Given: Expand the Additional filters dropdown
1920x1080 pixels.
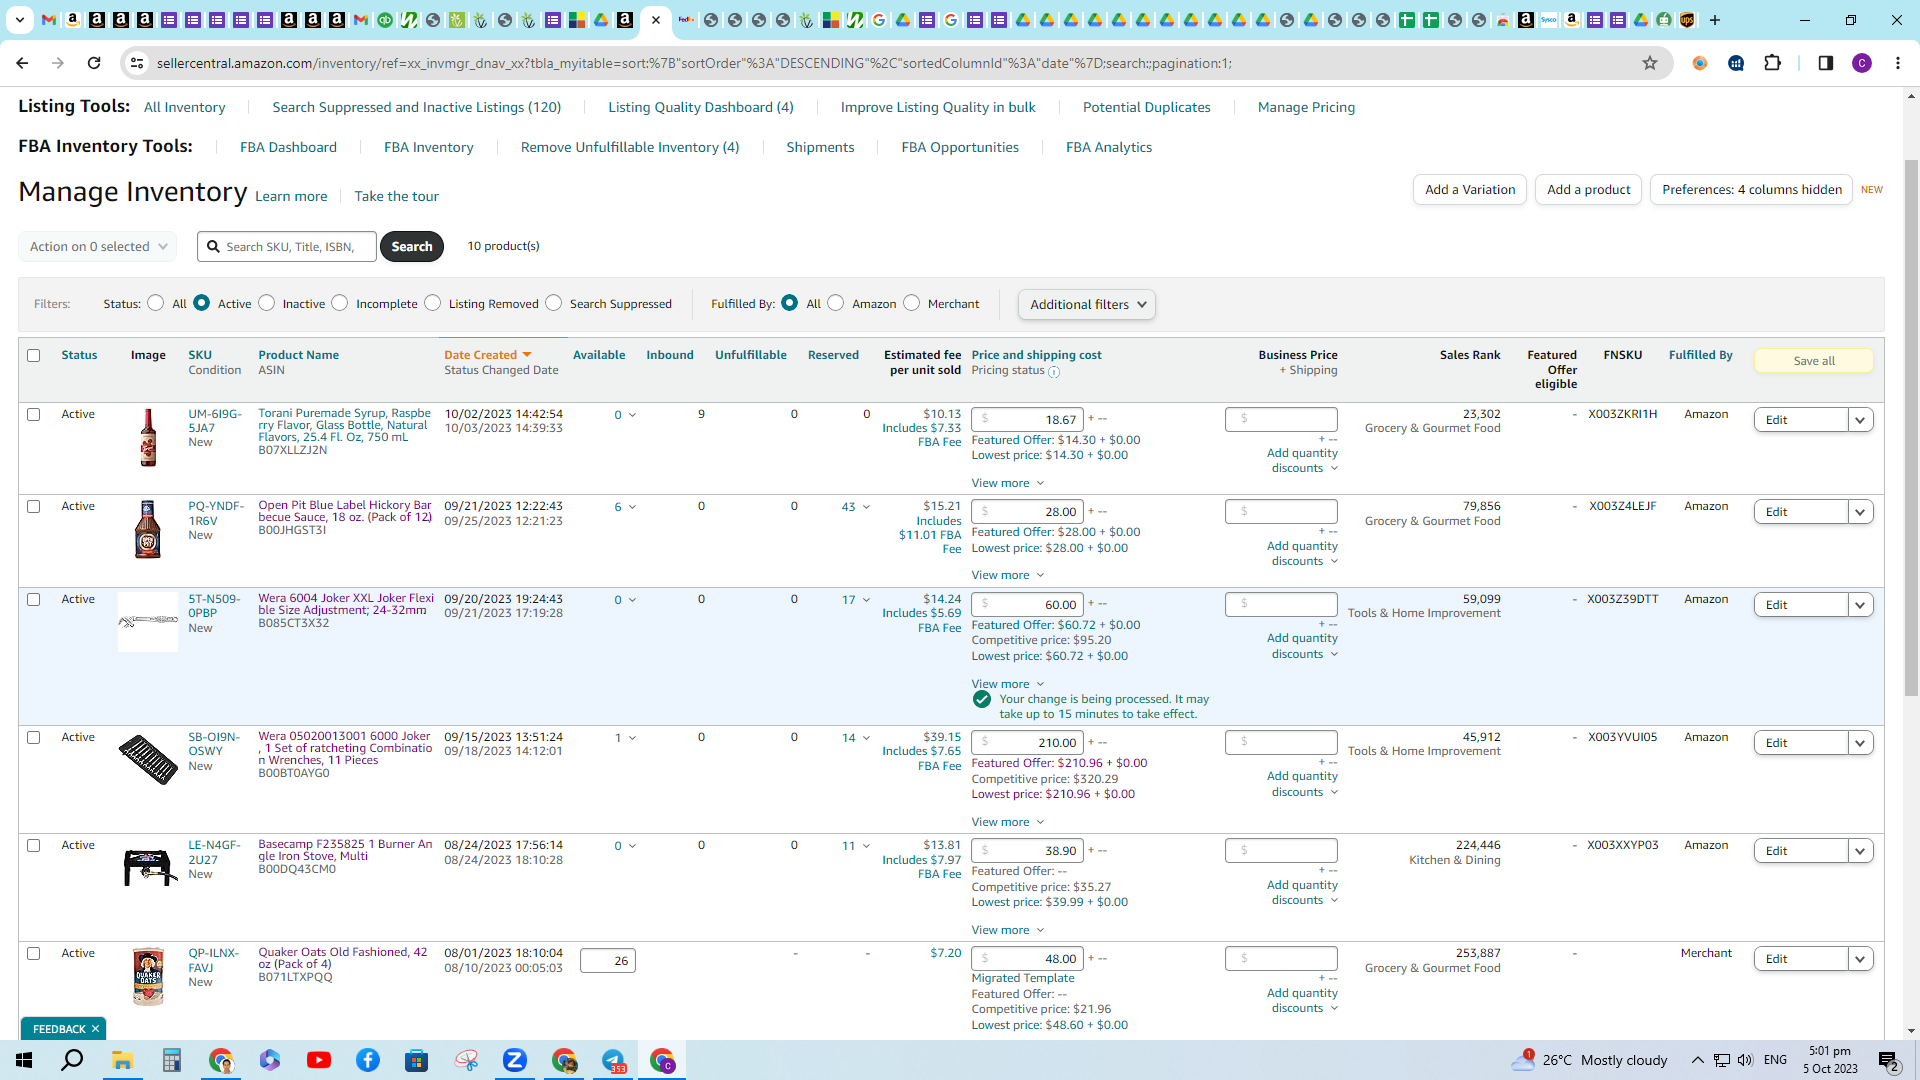Looking at the screenshot, I should (x=1087, y=304).
